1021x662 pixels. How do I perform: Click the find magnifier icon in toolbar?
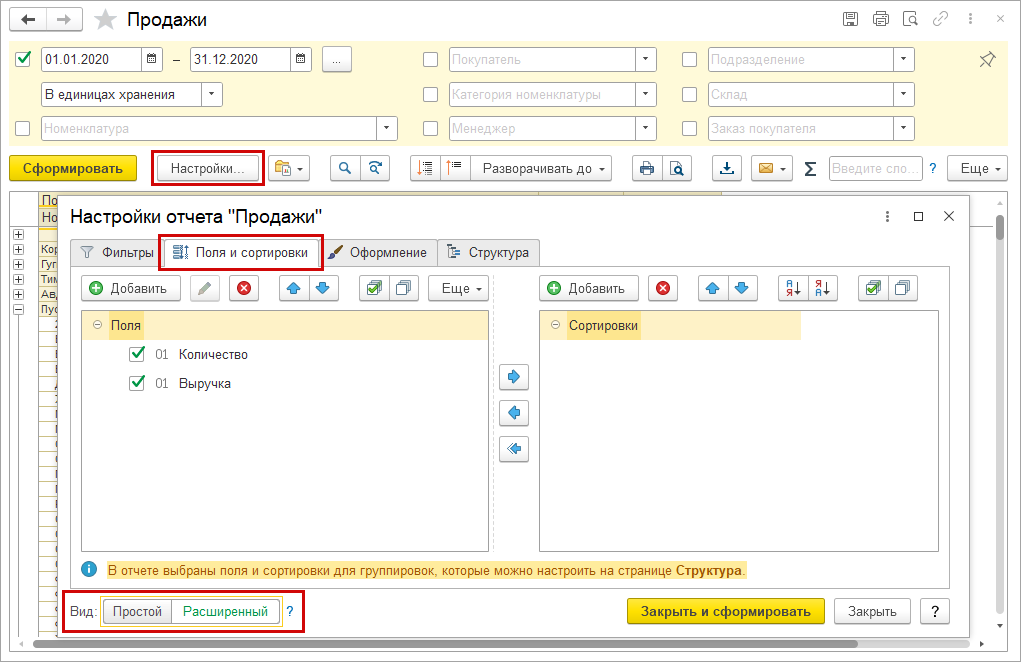pos(345,168)
